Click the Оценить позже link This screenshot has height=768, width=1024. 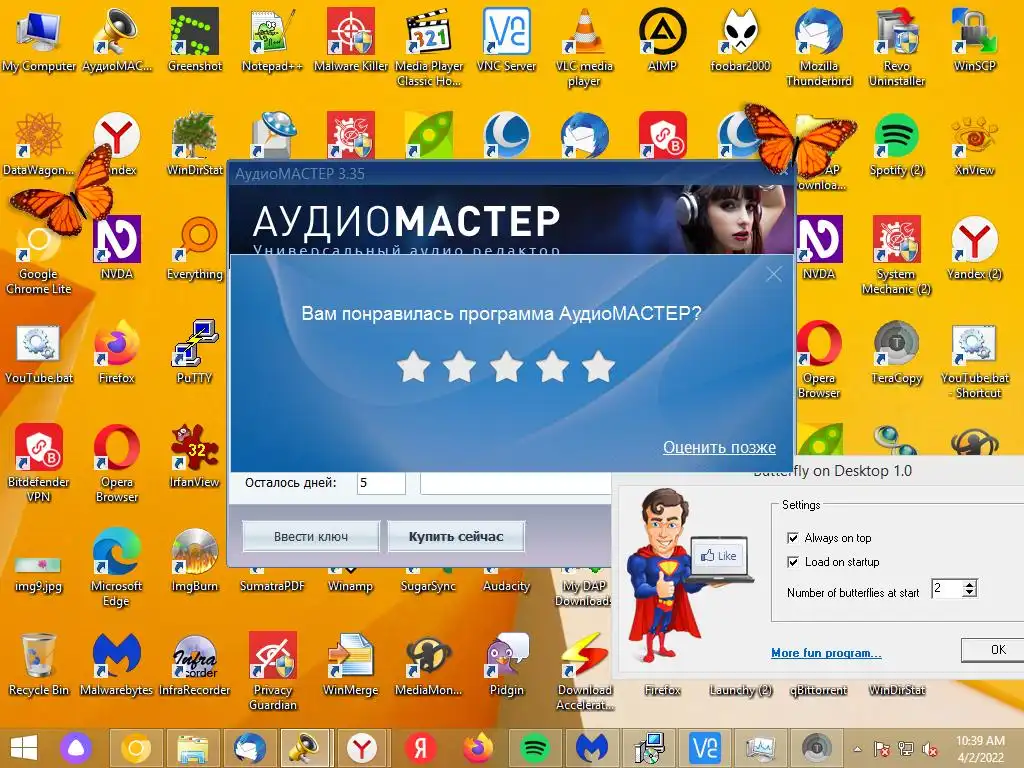pyautogui.click(x=719, y=447)
